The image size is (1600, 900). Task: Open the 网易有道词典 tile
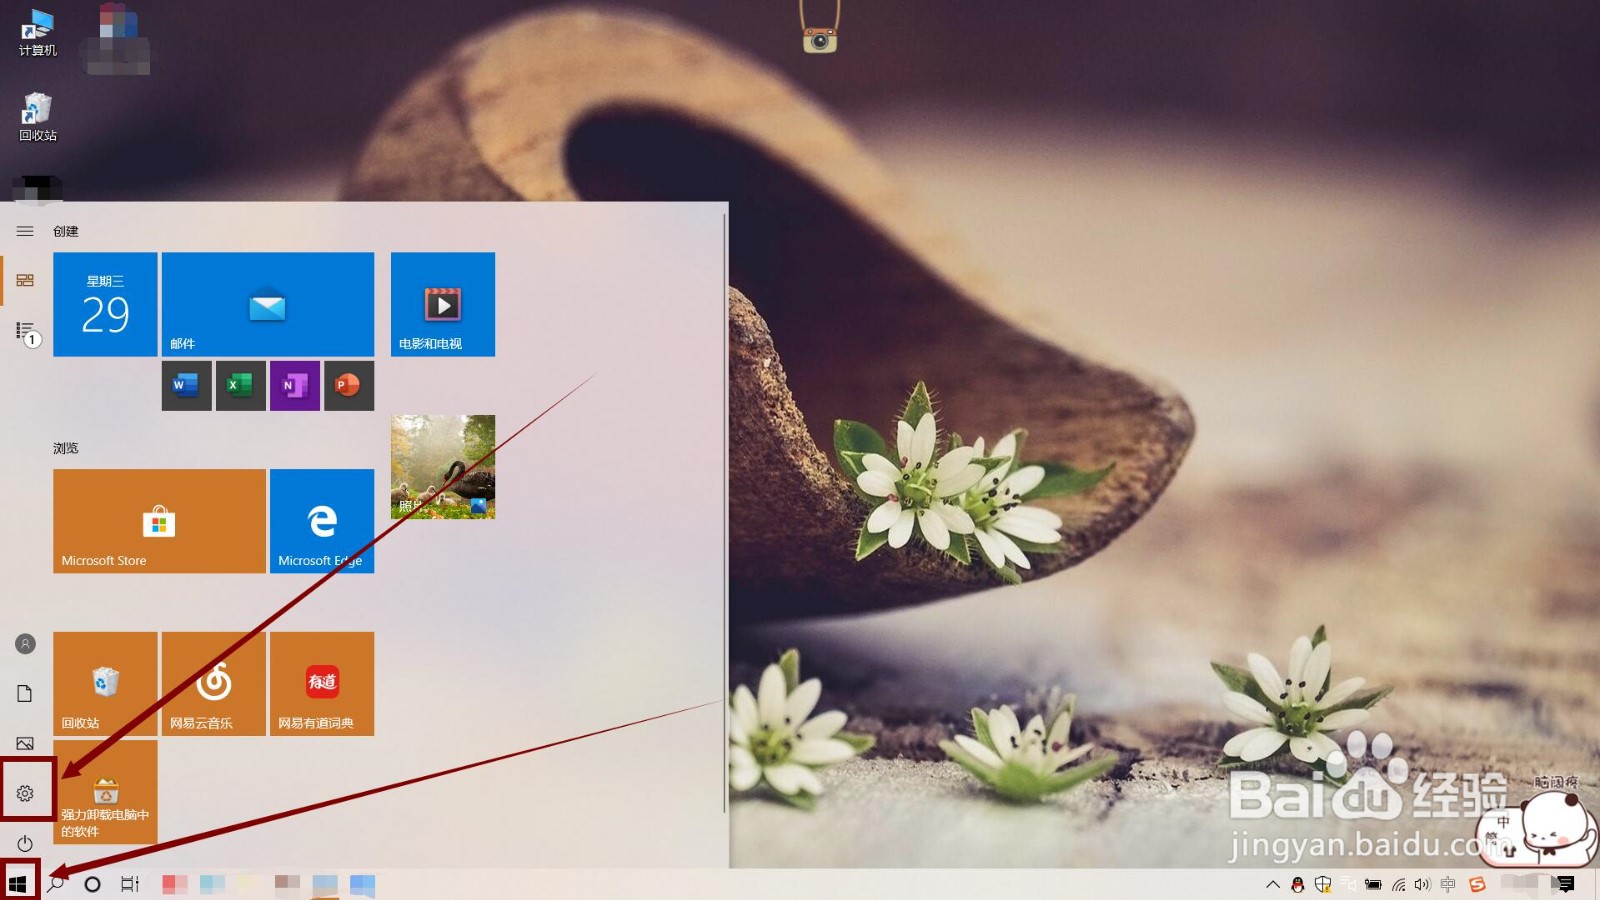[x=322, y=684]
